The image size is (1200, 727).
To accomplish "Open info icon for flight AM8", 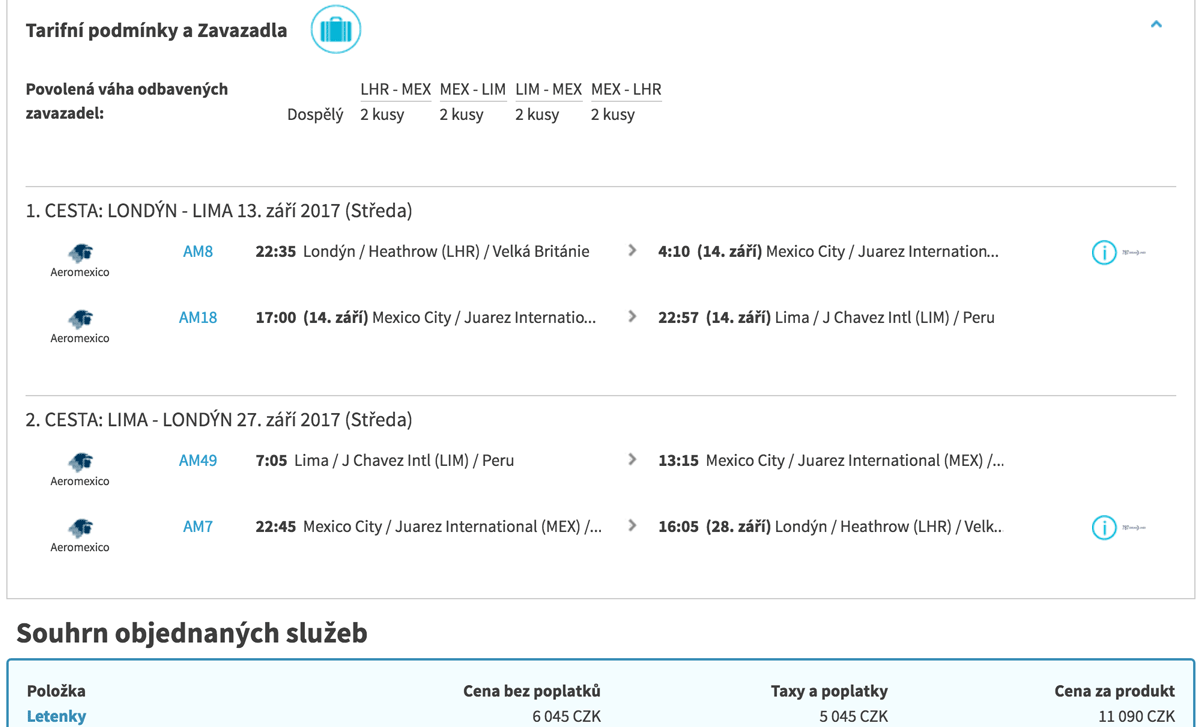I will pos(1103,253).
